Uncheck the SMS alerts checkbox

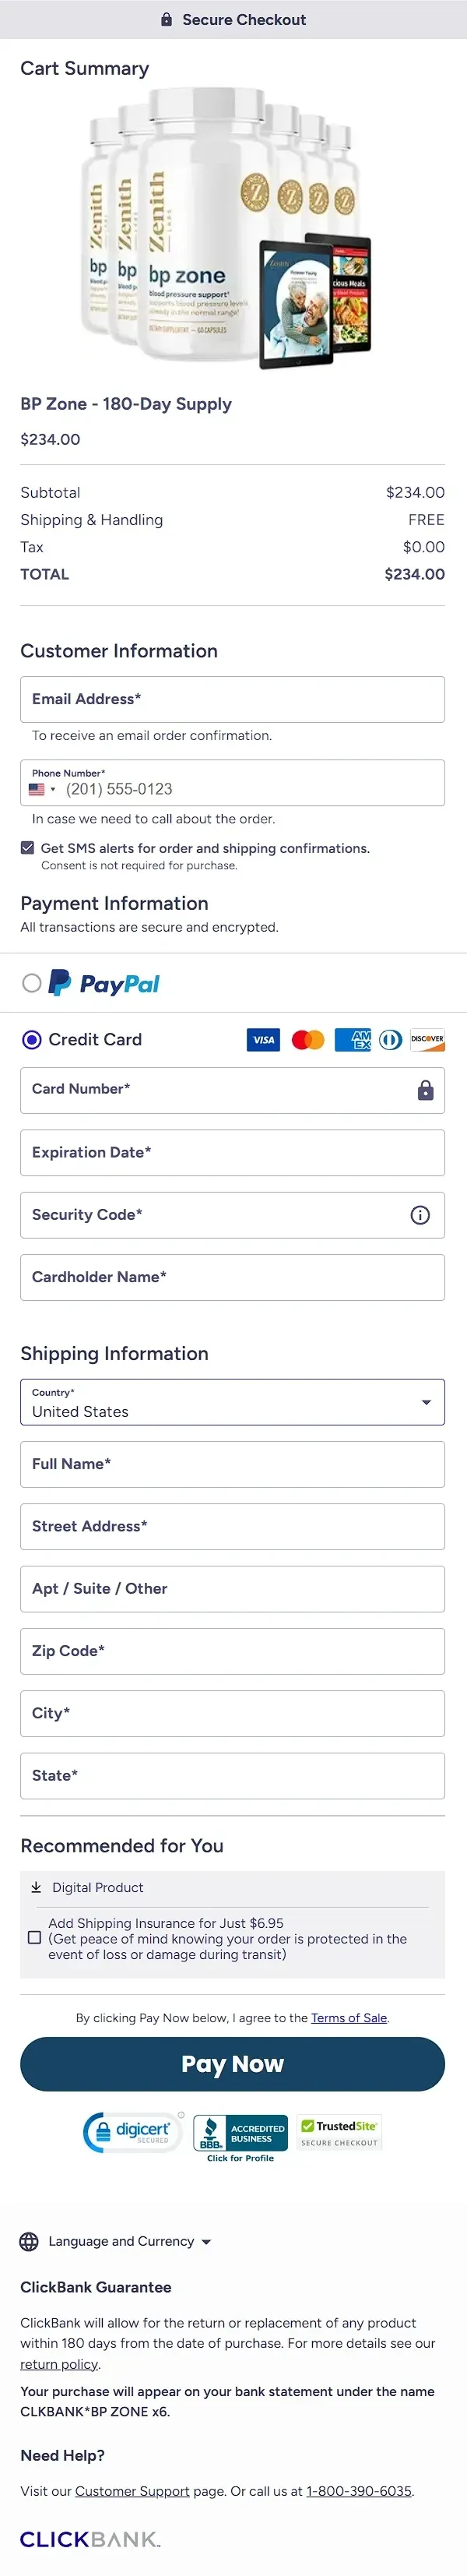pyautogui.click(x=28, y=848)
